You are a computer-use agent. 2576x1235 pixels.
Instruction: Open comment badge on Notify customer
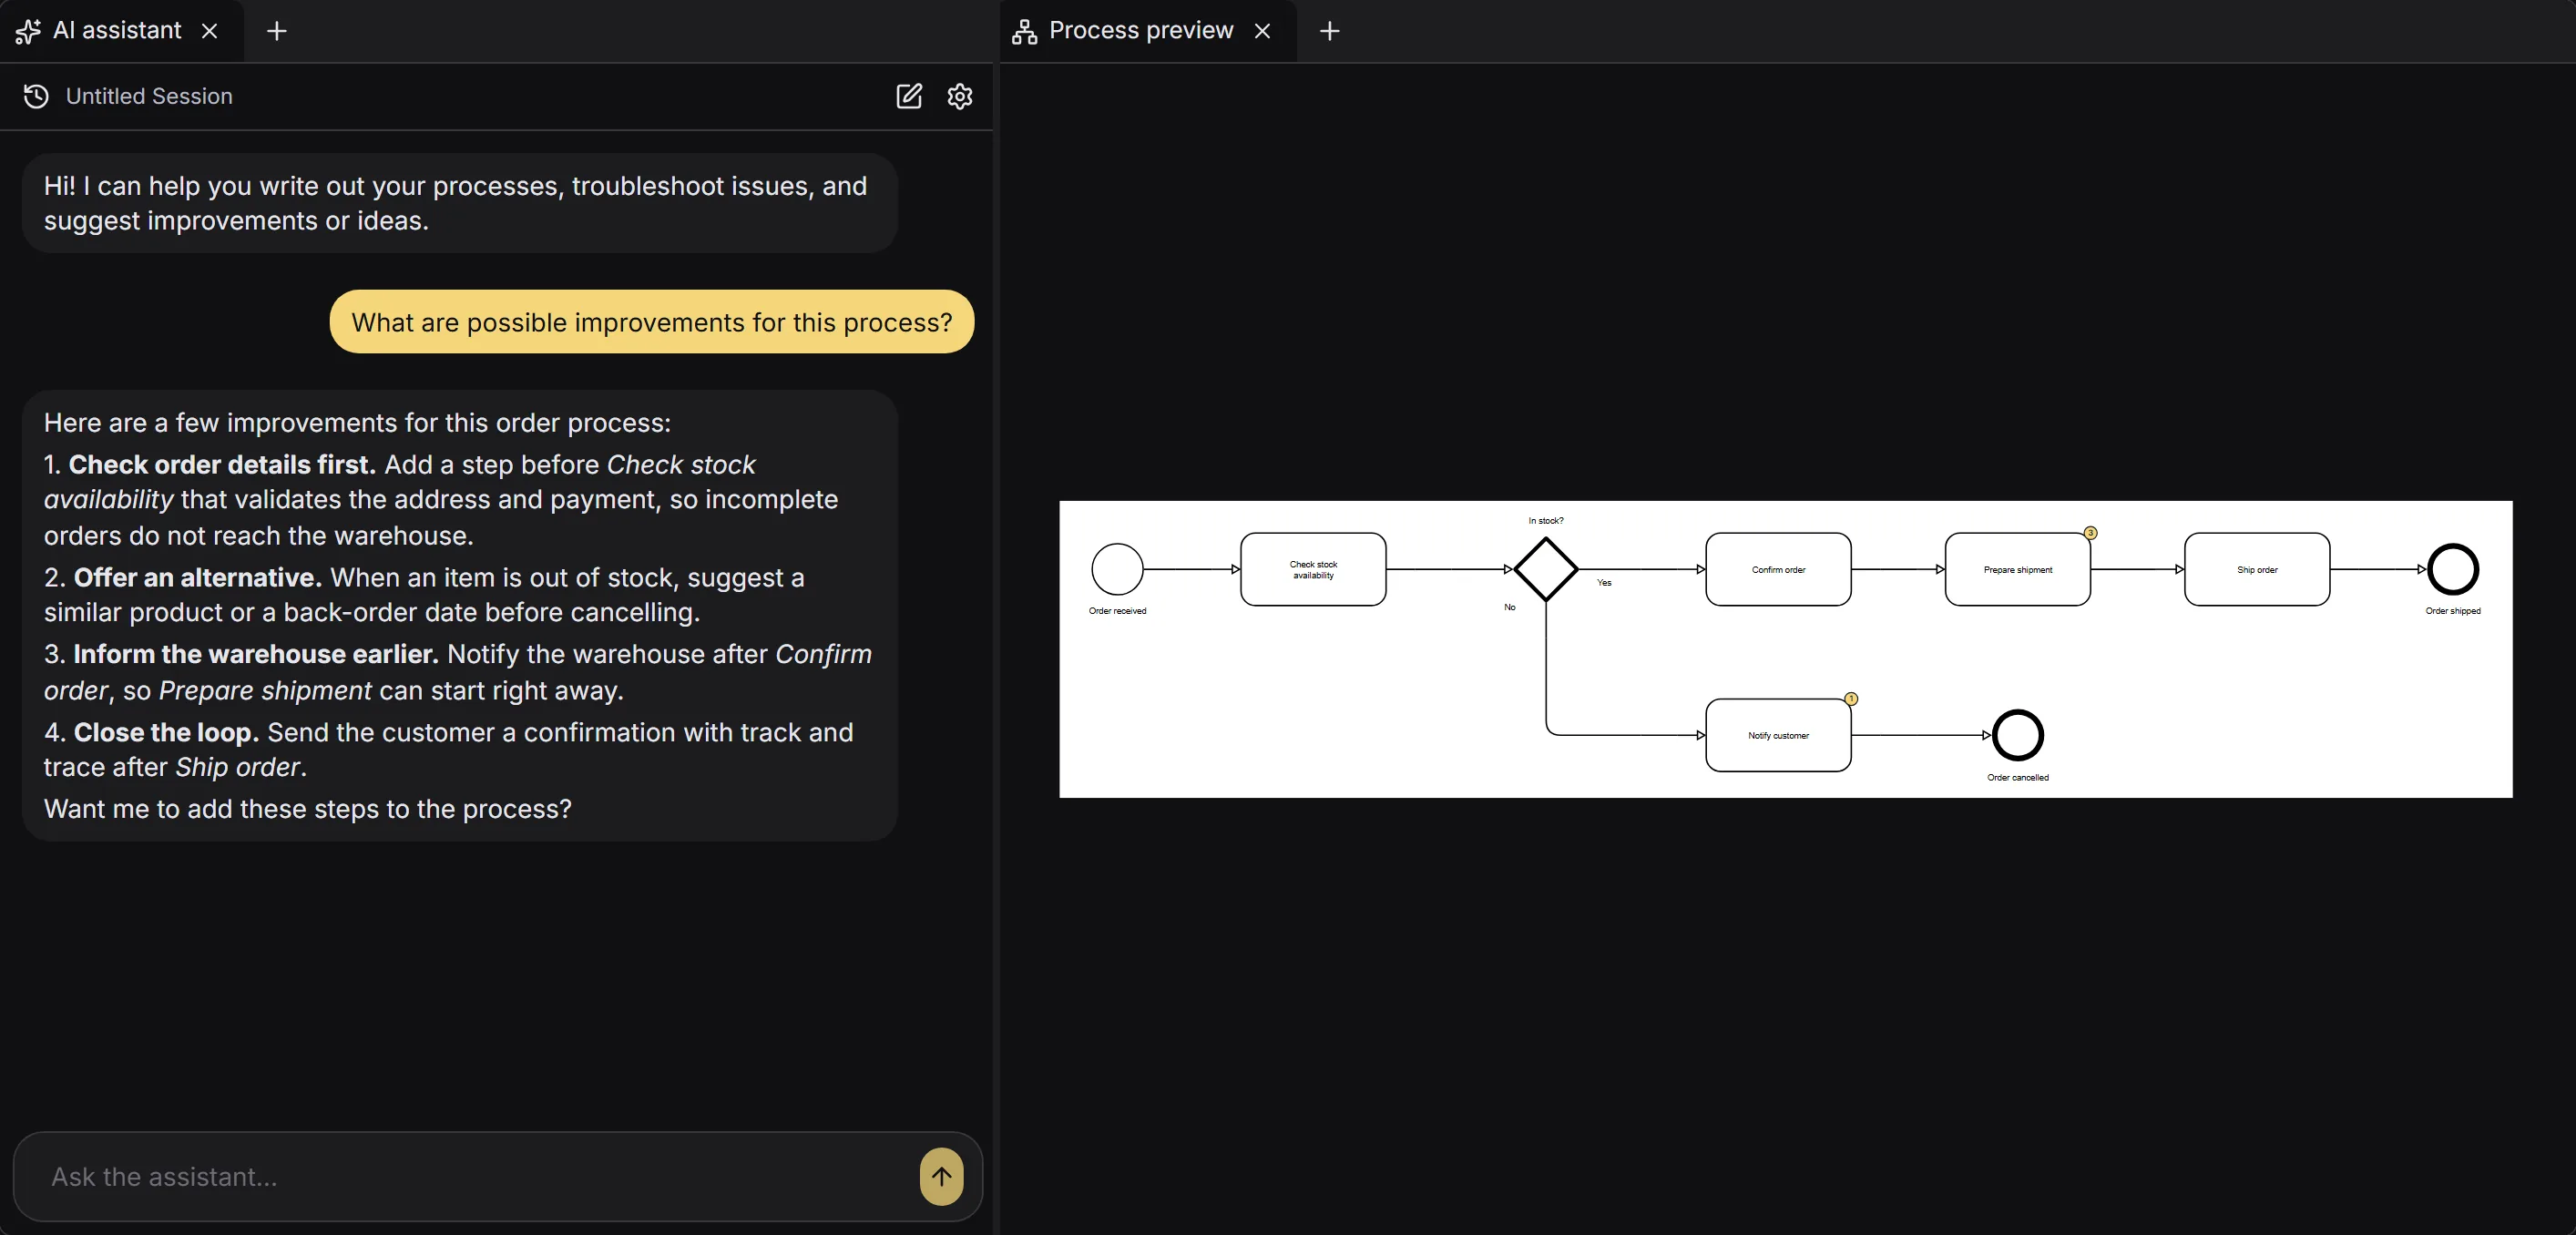[1851, 699]
